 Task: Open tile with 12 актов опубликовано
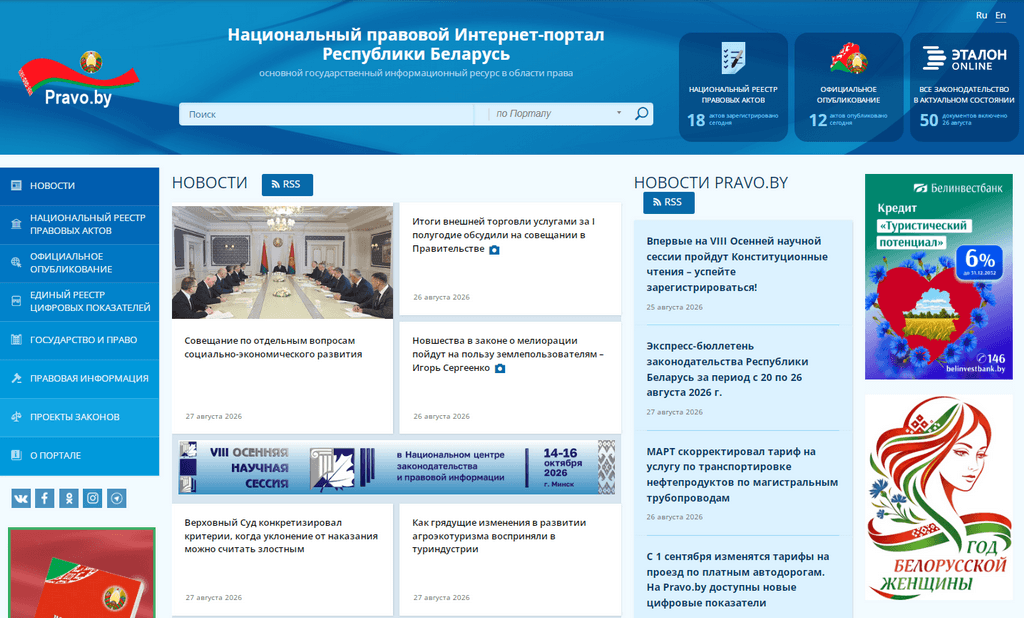pos(849,87)
